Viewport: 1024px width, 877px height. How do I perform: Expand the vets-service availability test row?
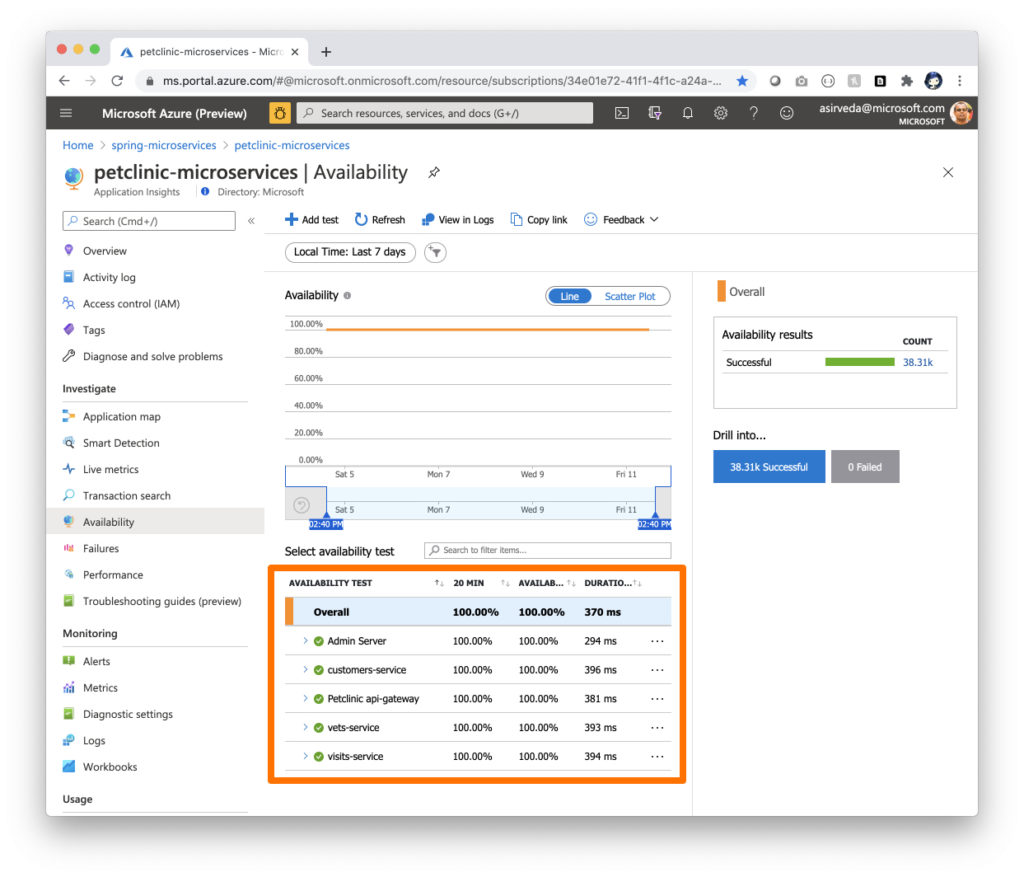click(x=308, y=727)
